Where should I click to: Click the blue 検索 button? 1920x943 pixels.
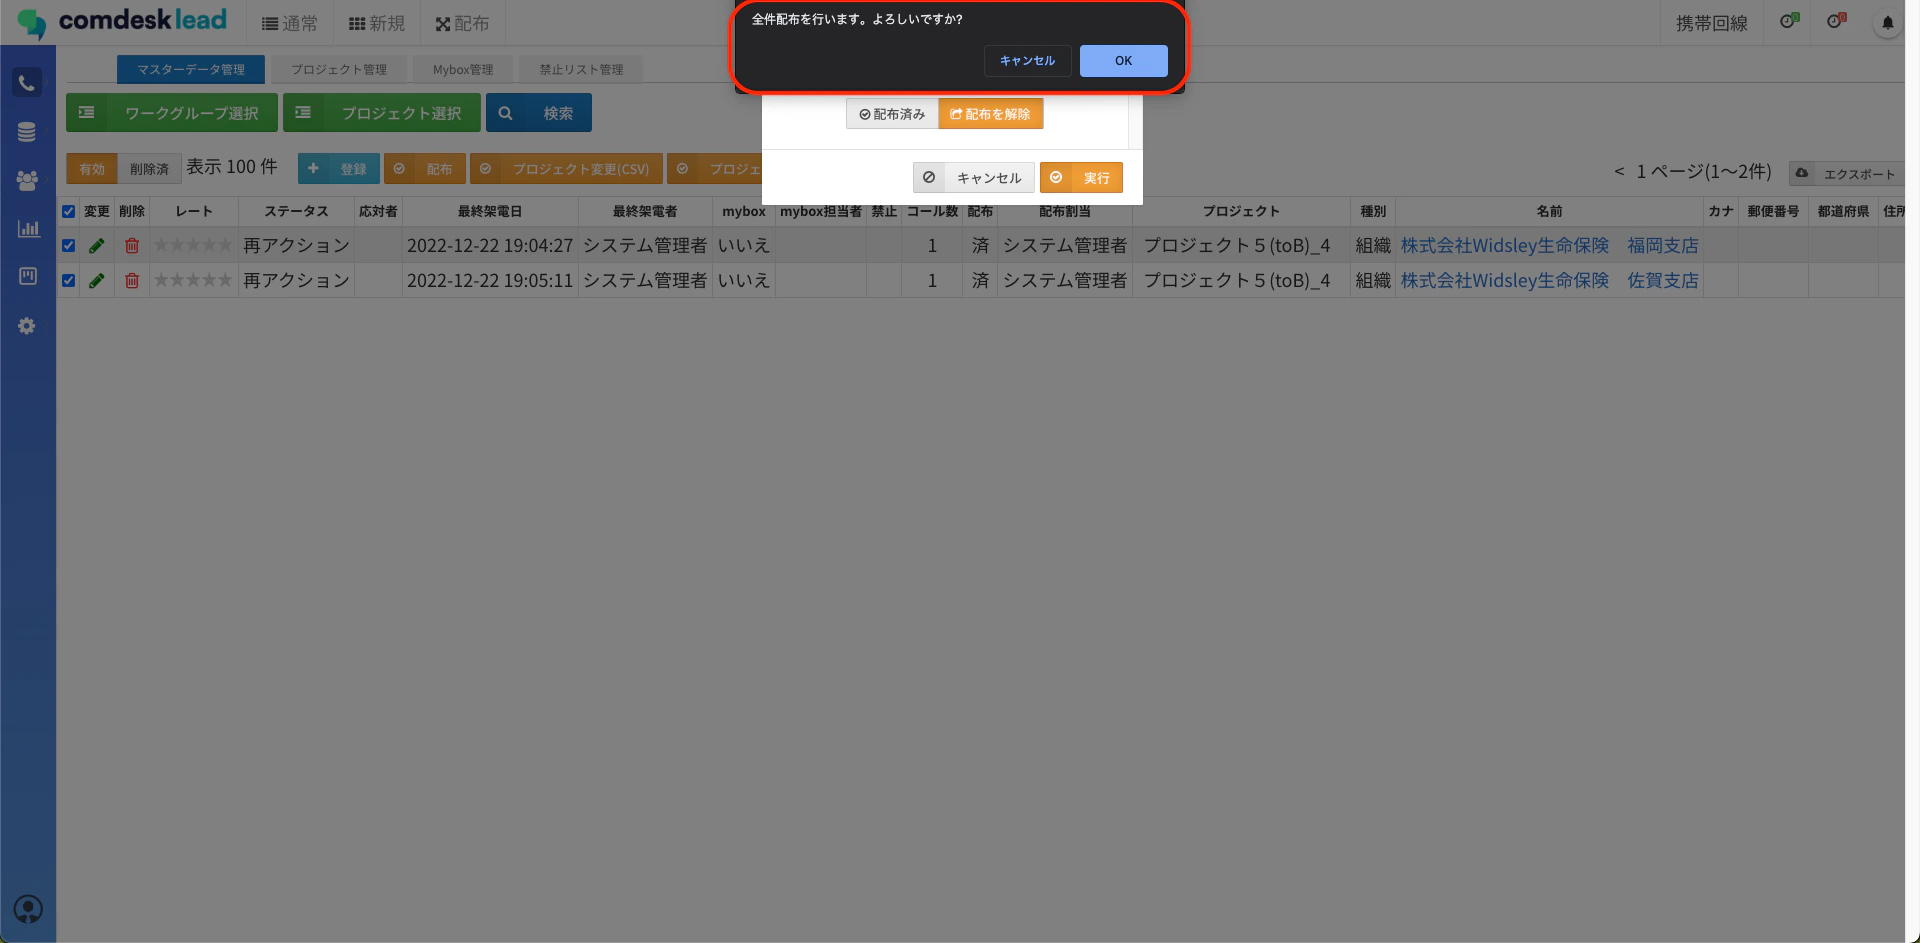pos(539,113)
